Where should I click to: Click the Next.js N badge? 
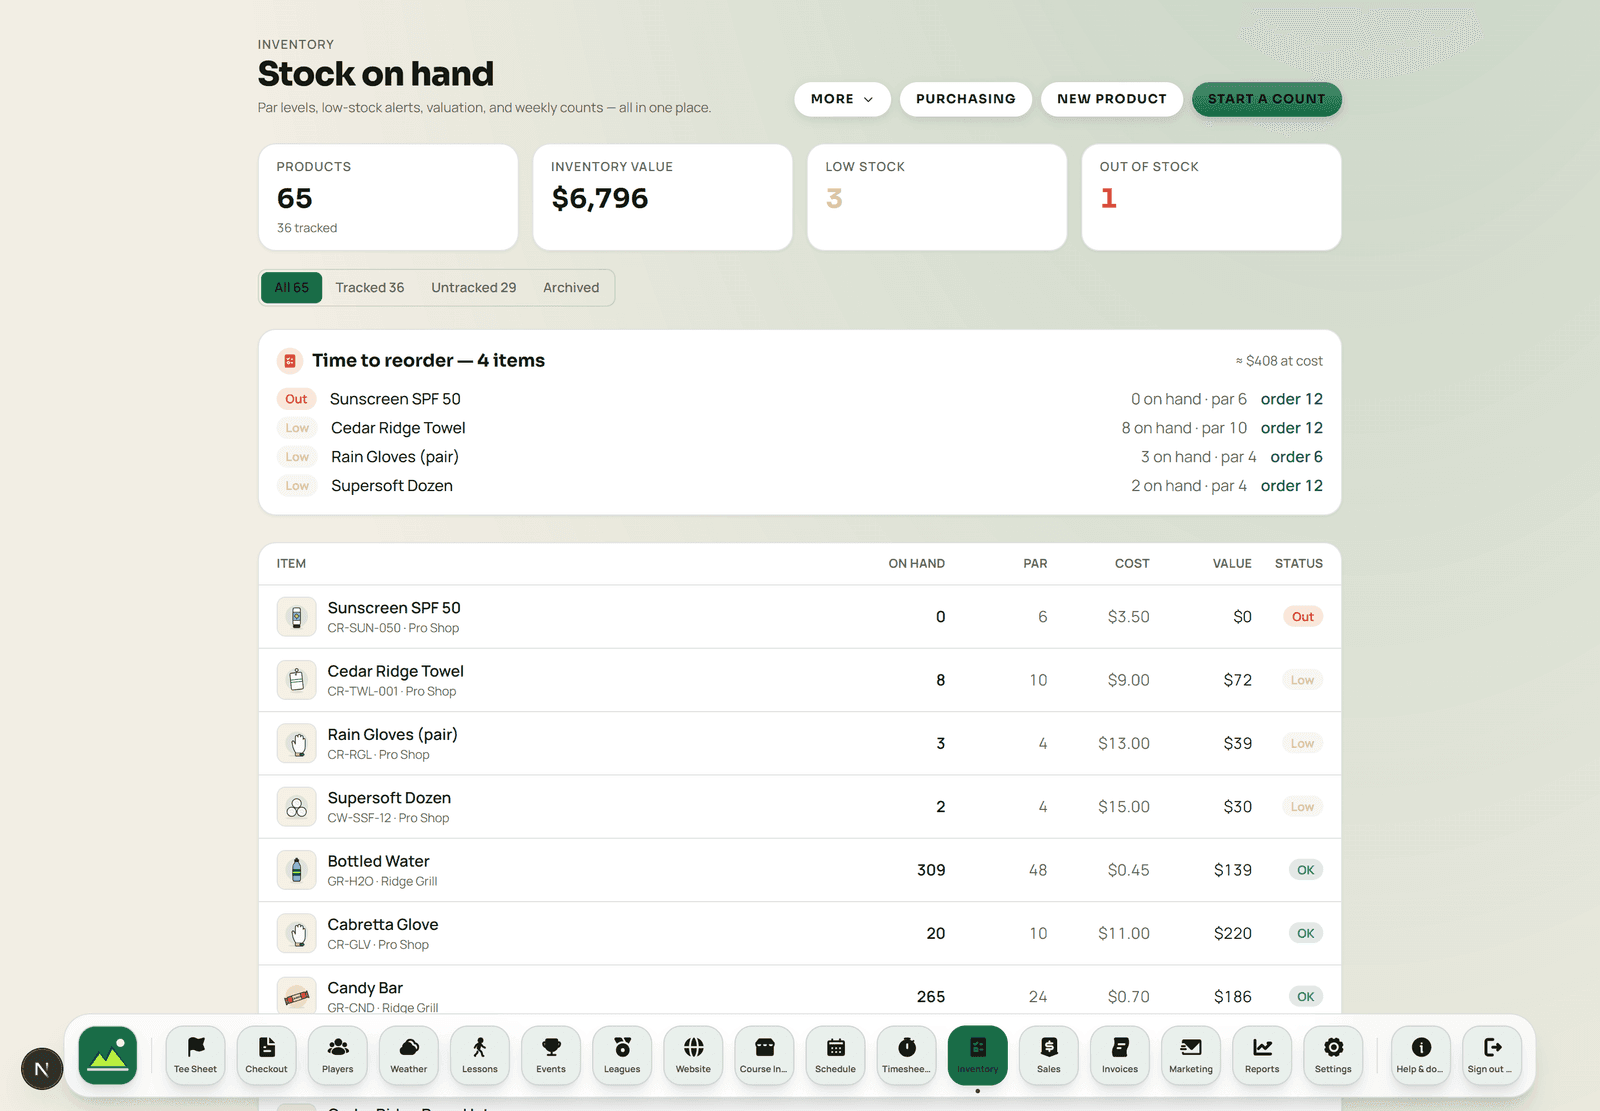[42, 1069]
